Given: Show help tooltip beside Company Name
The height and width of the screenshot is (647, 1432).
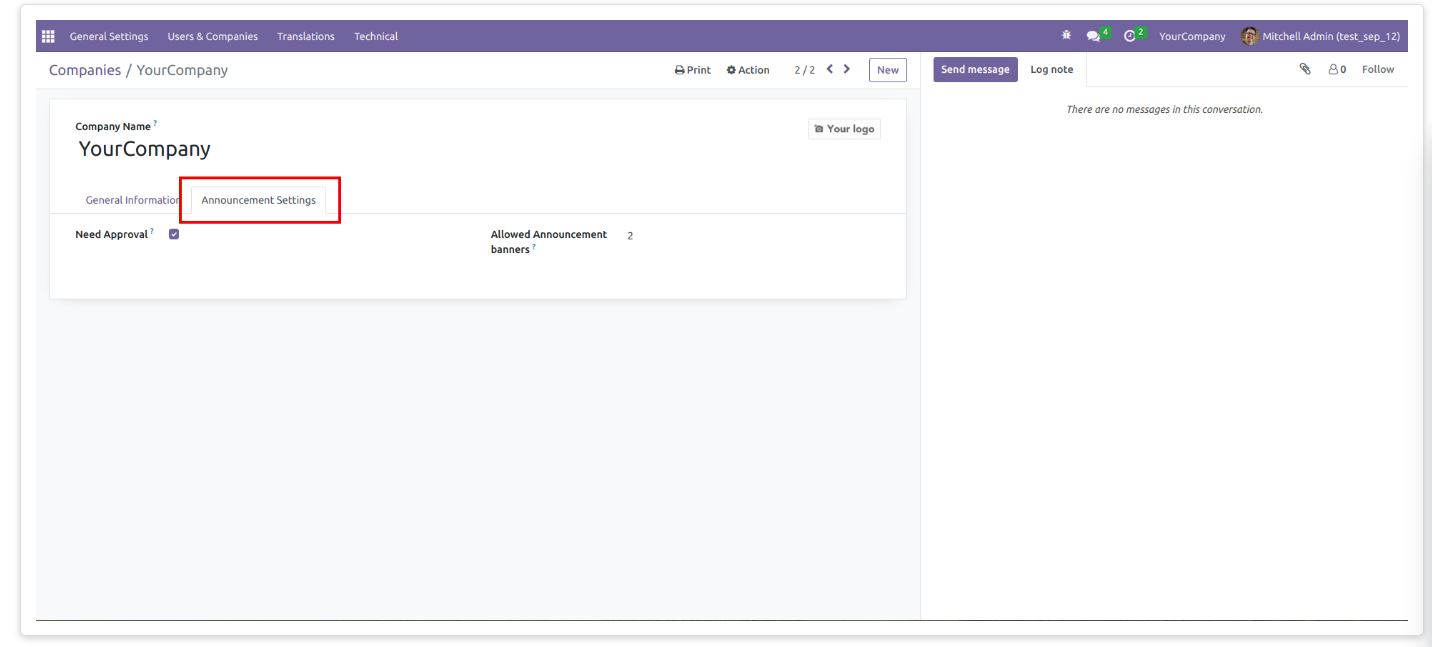Looking at the screenshot, I should tap(155, 124).
